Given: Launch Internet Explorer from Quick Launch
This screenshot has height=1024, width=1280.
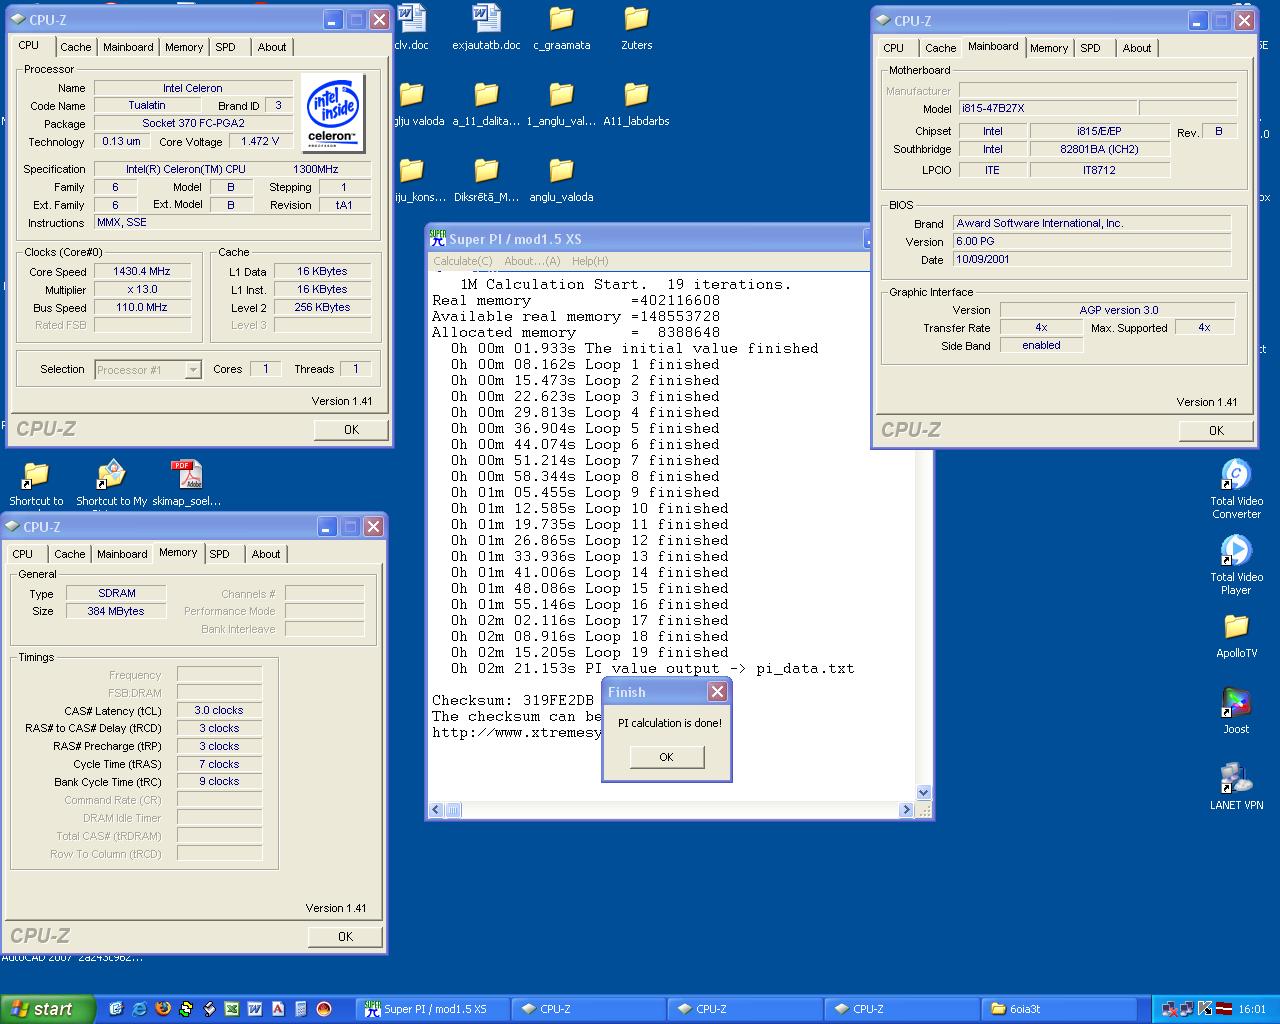Looking at the screenshot, I should coord(140,1009).
